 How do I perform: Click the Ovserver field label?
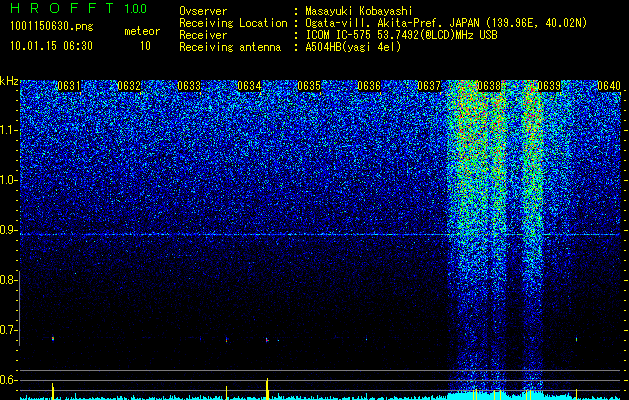pos(203,11)
